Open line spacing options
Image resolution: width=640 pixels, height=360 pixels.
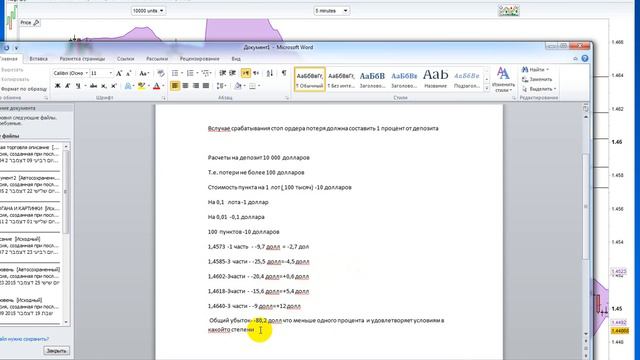(221, 86)
